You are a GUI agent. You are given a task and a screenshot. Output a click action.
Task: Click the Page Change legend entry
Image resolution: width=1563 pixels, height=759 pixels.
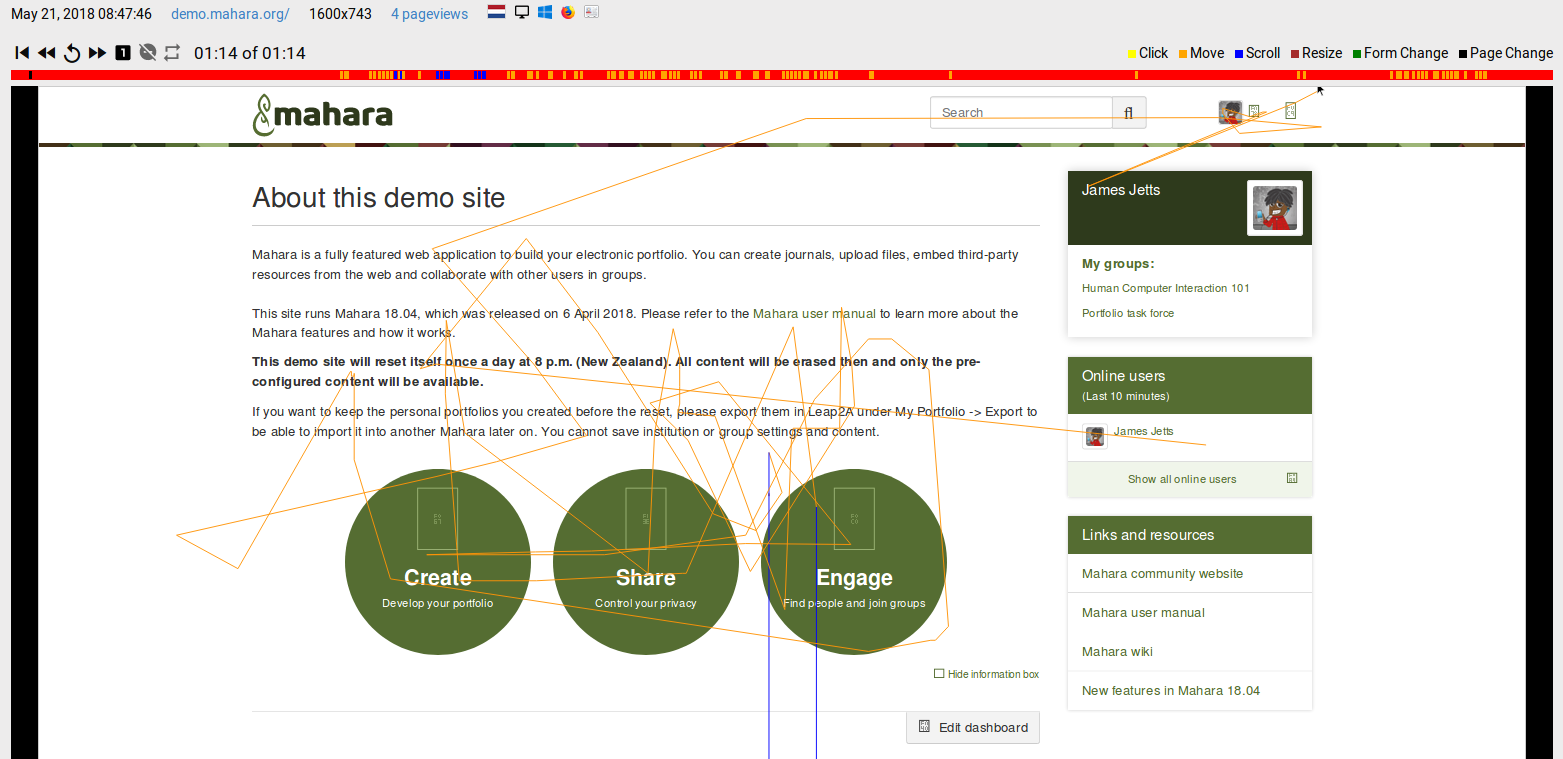pos(1506,53)
